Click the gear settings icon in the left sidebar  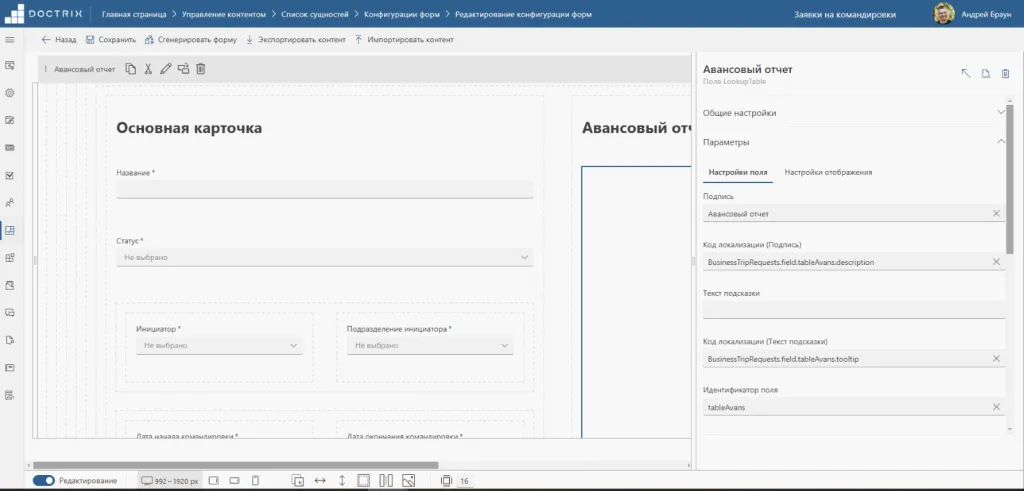tap(10, 93)
